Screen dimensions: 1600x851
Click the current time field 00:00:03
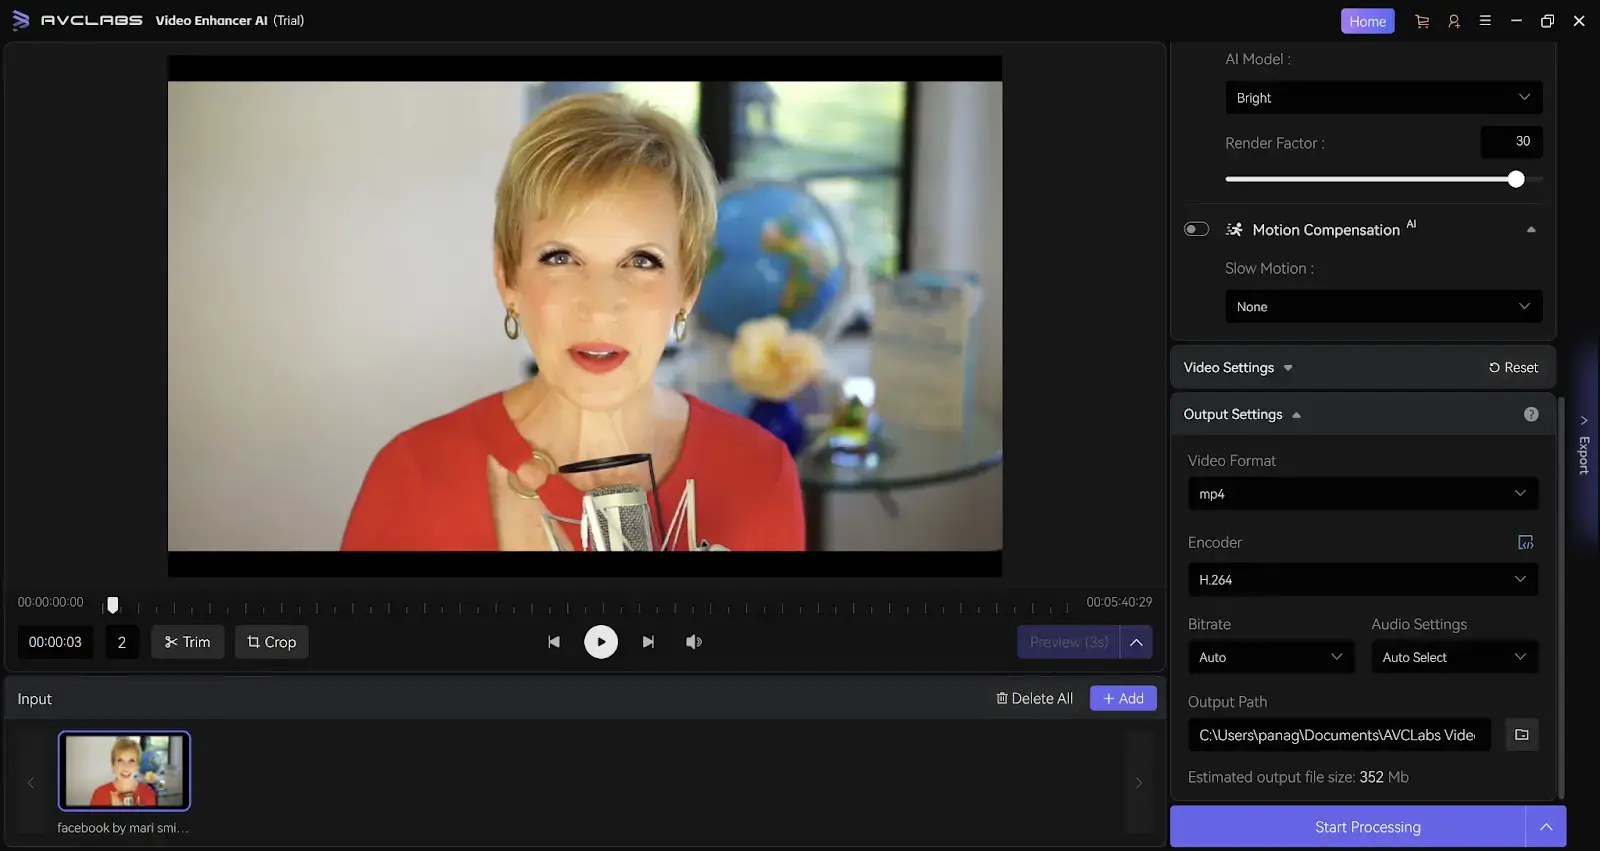pos(55,642)
